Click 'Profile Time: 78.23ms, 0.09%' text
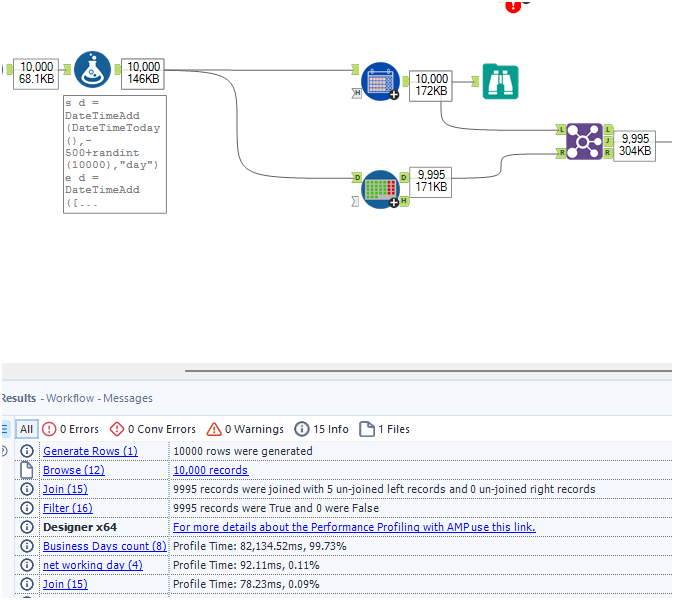 click(x=246, y=584)
